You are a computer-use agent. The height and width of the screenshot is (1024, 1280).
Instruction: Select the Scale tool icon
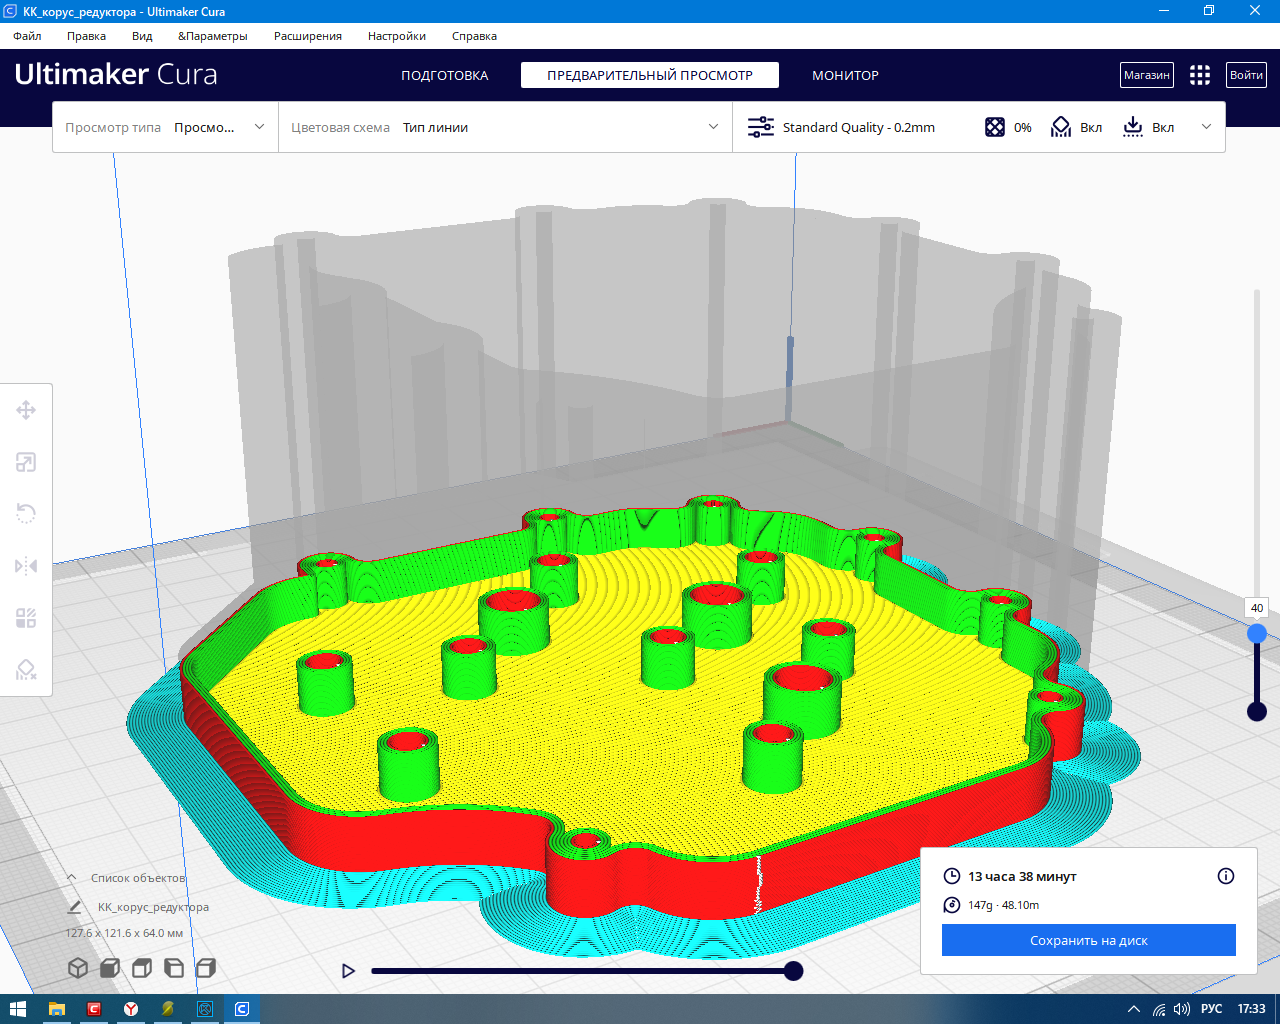click(26, 462)
